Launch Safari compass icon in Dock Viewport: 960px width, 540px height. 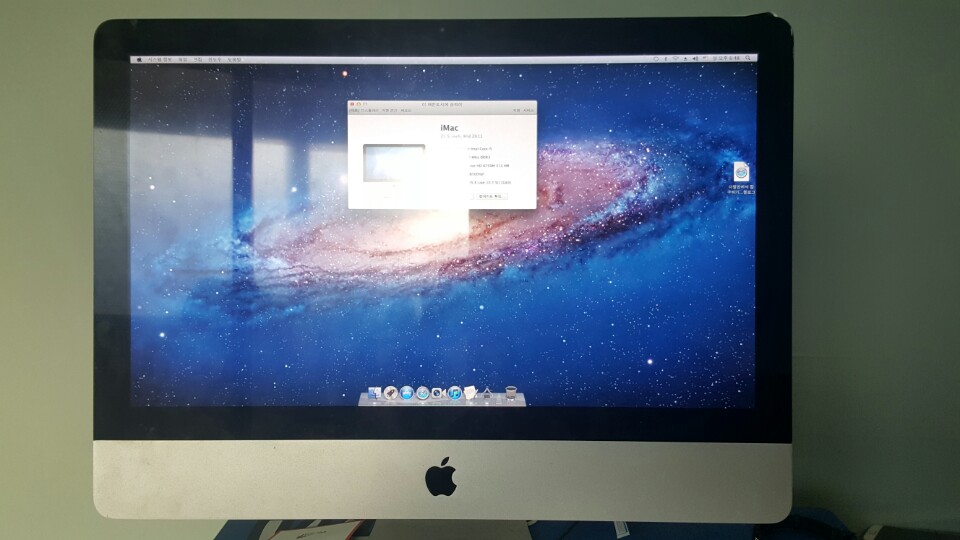pos(423,393)
